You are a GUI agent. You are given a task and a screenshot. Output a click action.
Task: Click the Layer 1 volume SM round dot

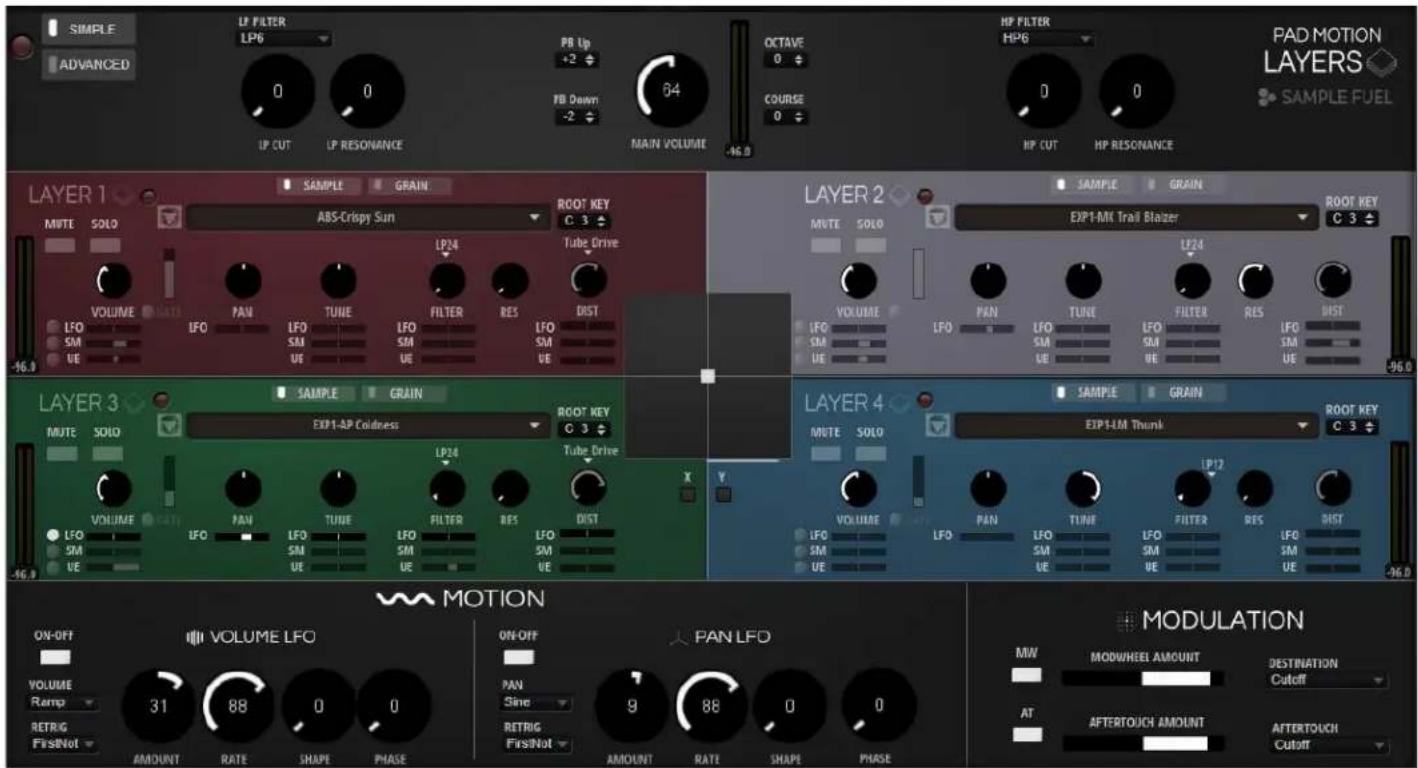52,342
